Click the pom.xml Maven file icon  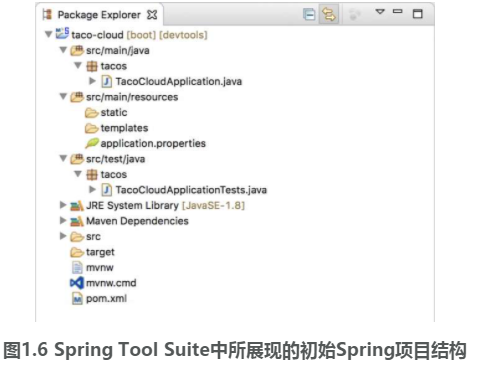[77, 298]
